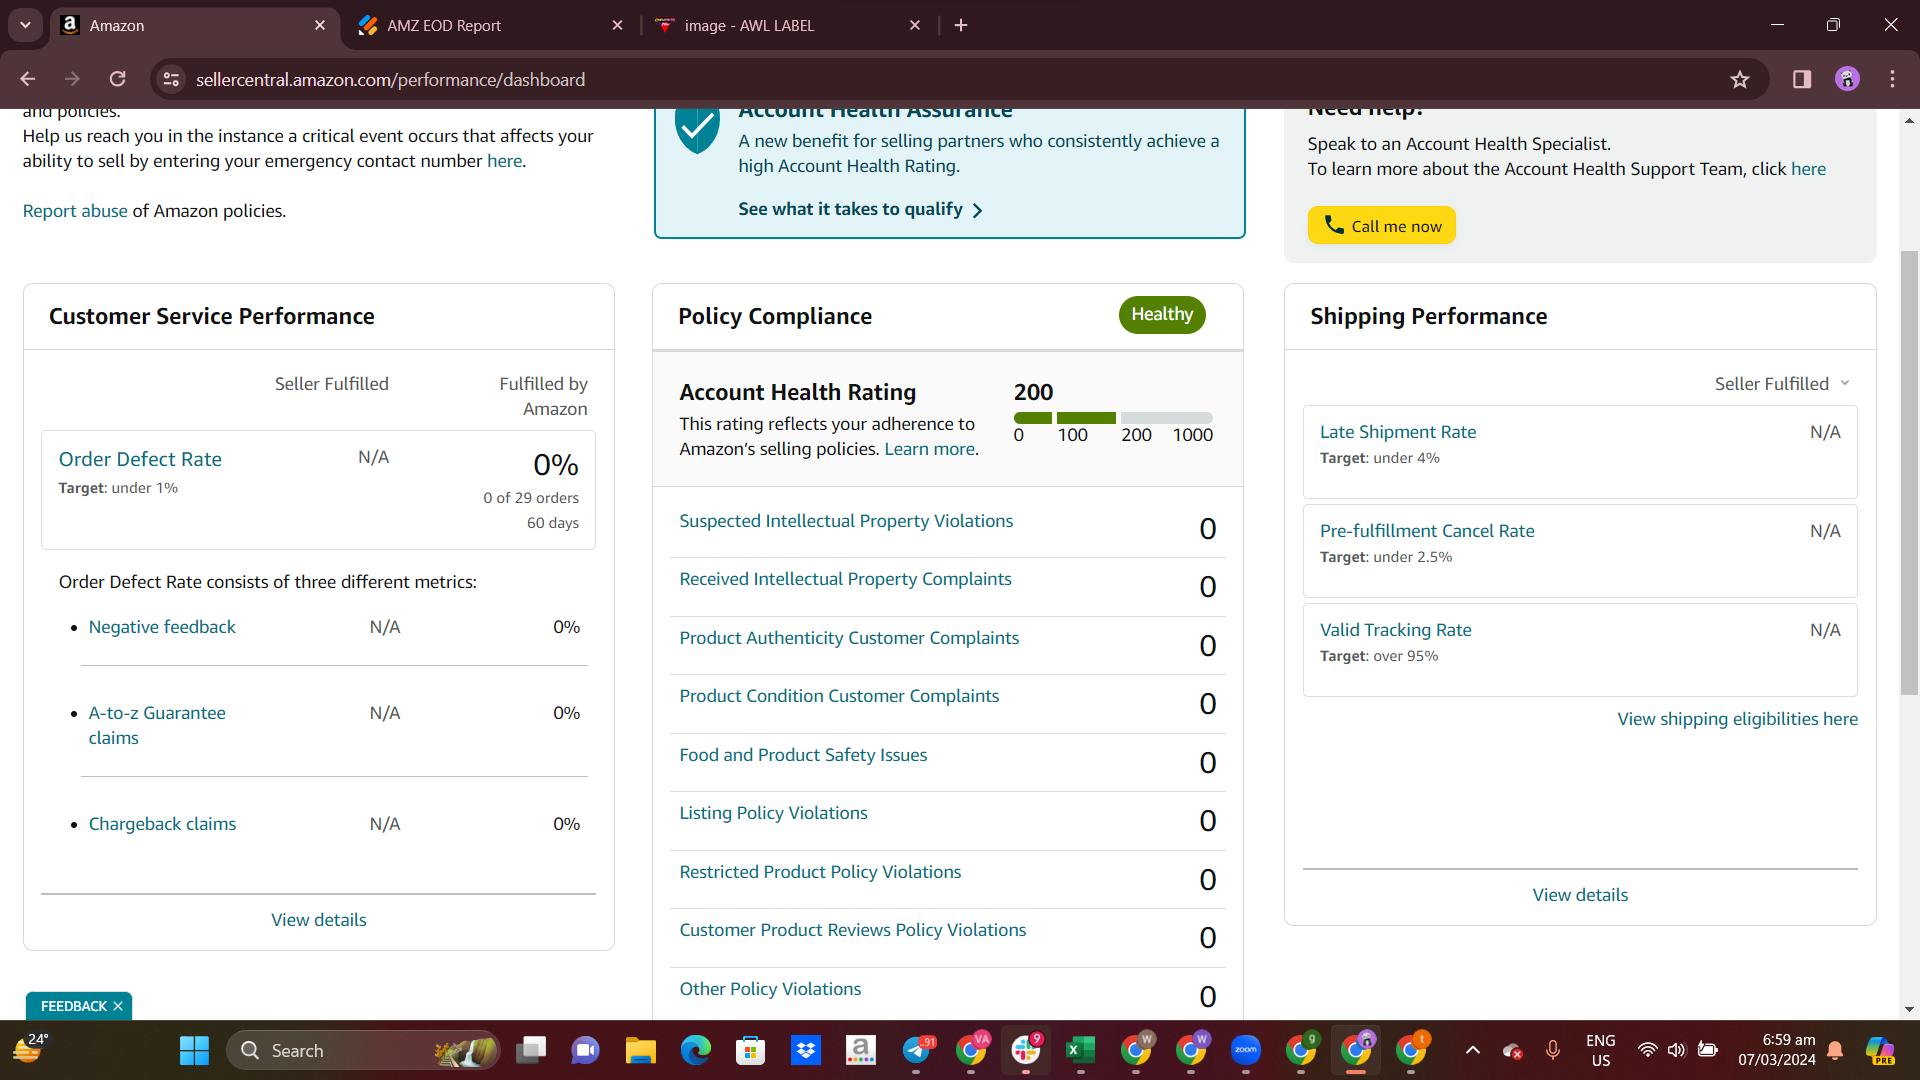Open the Chrome three-dot menu

[x=1892, y=79]
